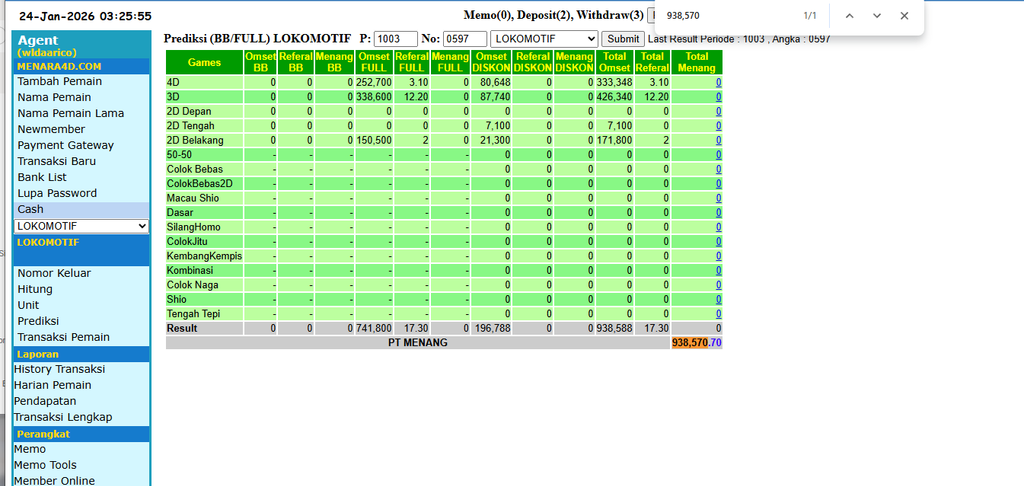
Task: Click Total Menang link for Kombinasi row
Action: 718,270
